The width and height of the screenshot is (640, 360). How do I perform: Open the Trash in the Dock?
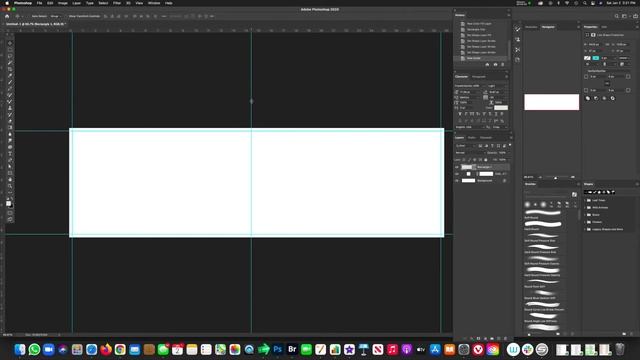tap(620, 349)
